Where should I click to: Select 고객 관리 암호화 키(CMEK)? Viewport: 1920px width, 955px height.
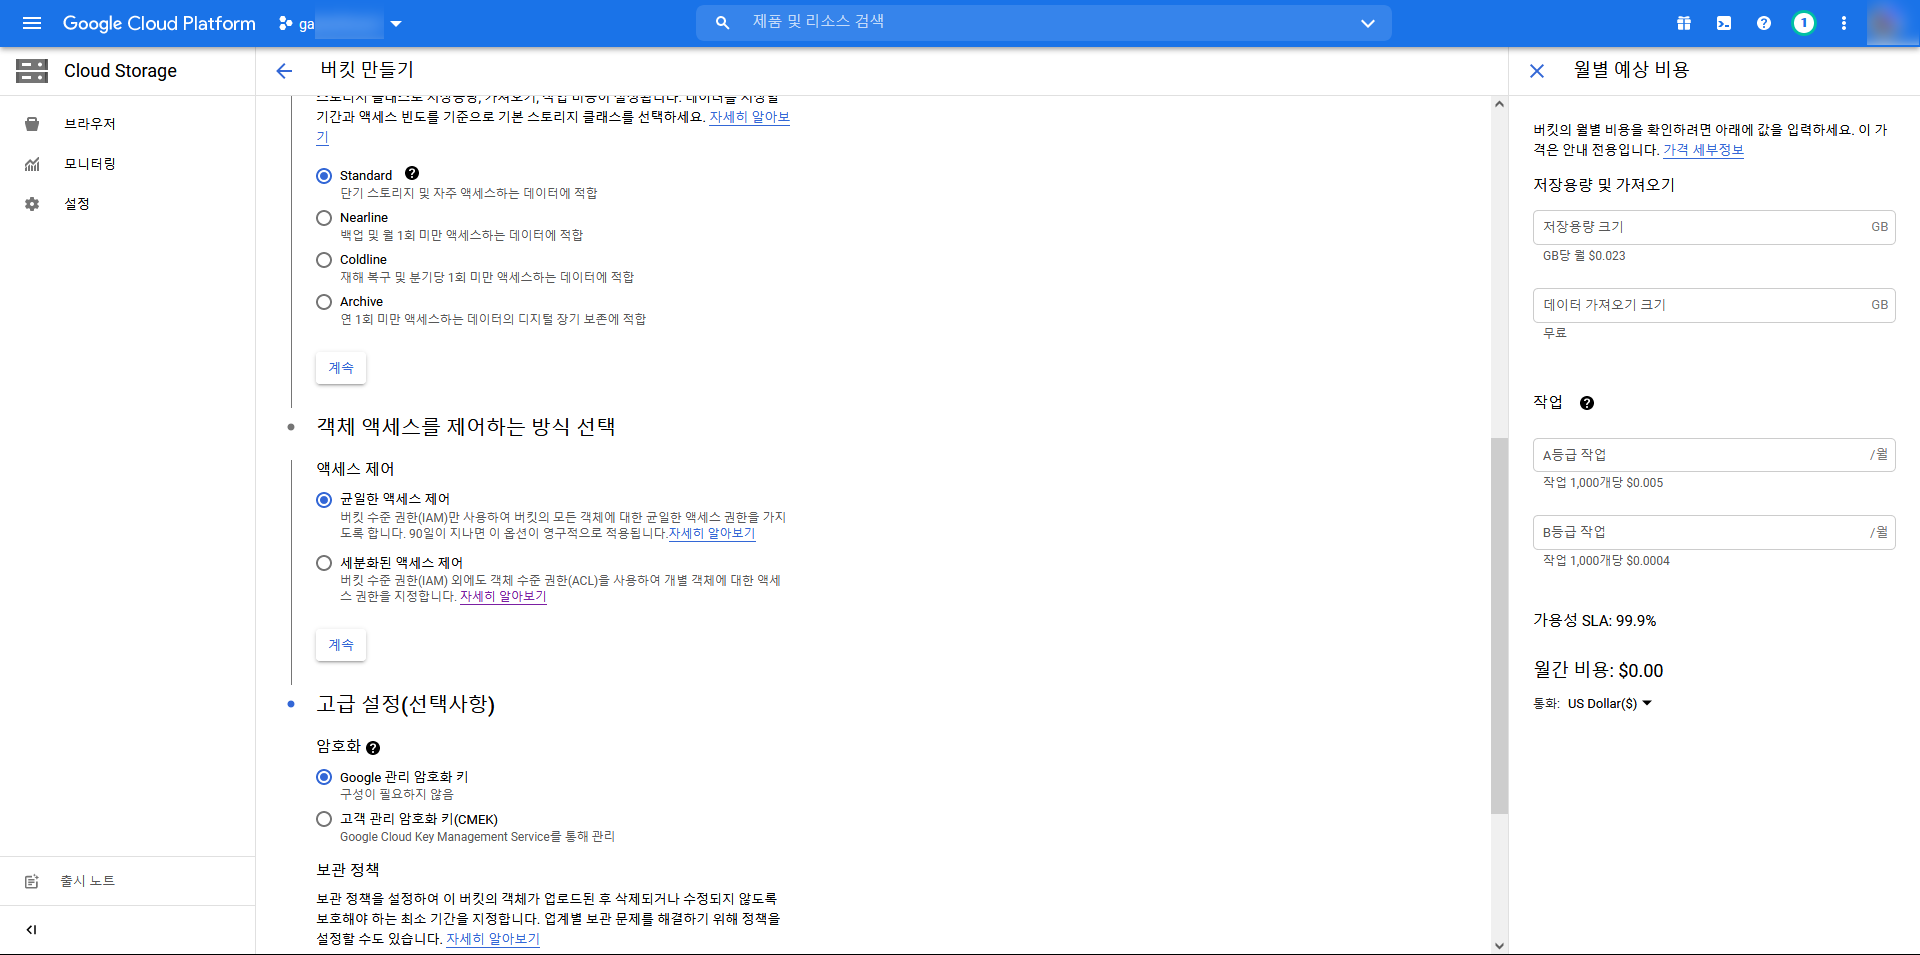coord(324,819)
